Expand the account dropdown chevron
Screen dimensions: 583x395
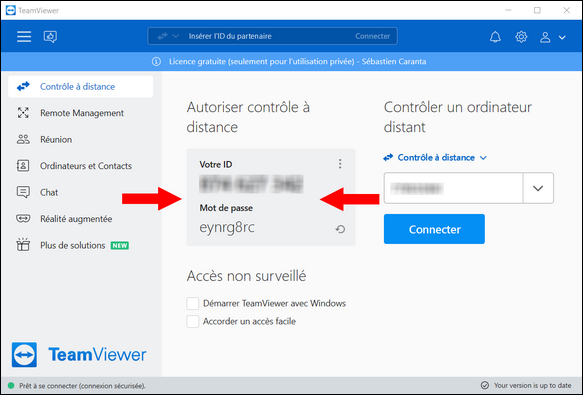pos(562,37)
